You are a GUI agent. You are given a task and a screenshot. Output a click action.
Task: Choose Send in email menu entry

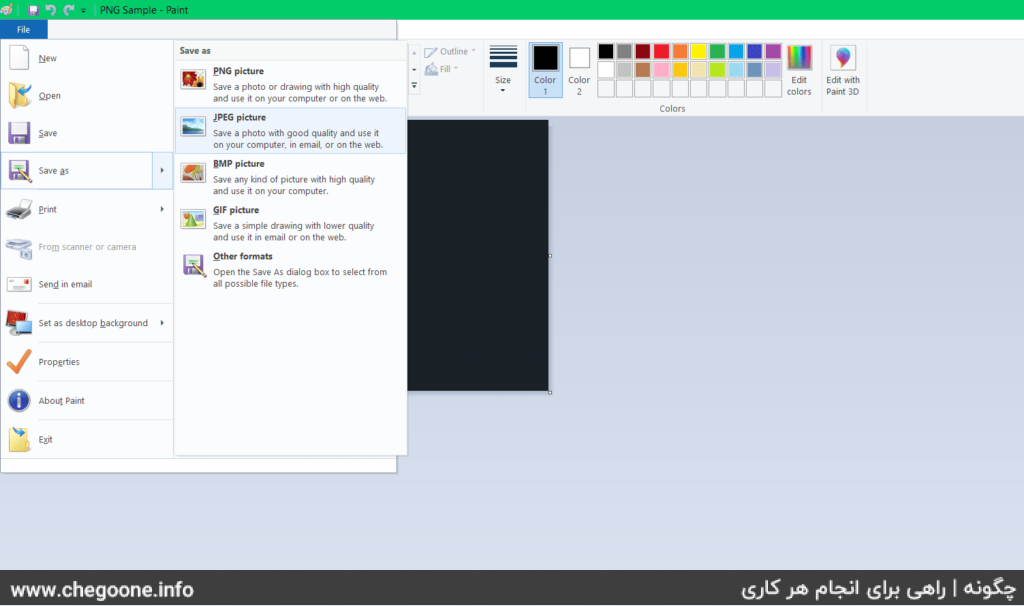pyautogui.click(x=87, y=284)
